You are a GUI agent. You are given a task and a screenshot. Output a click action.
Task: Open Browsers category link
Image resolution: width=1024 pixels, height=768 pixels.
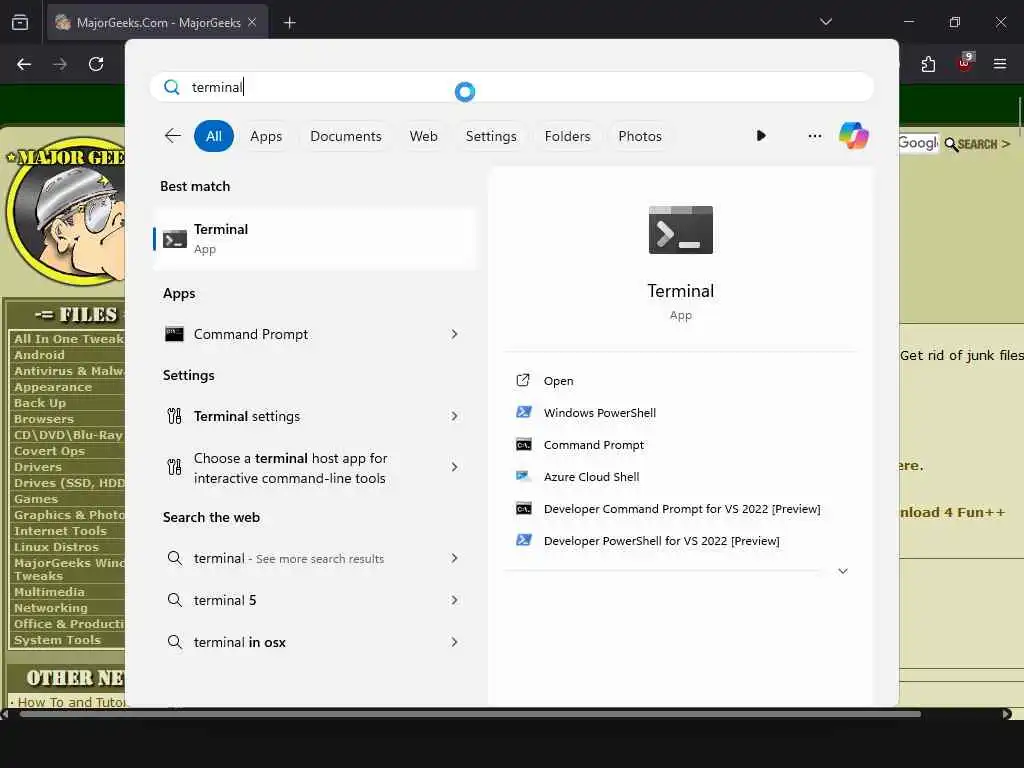[44, 419]
